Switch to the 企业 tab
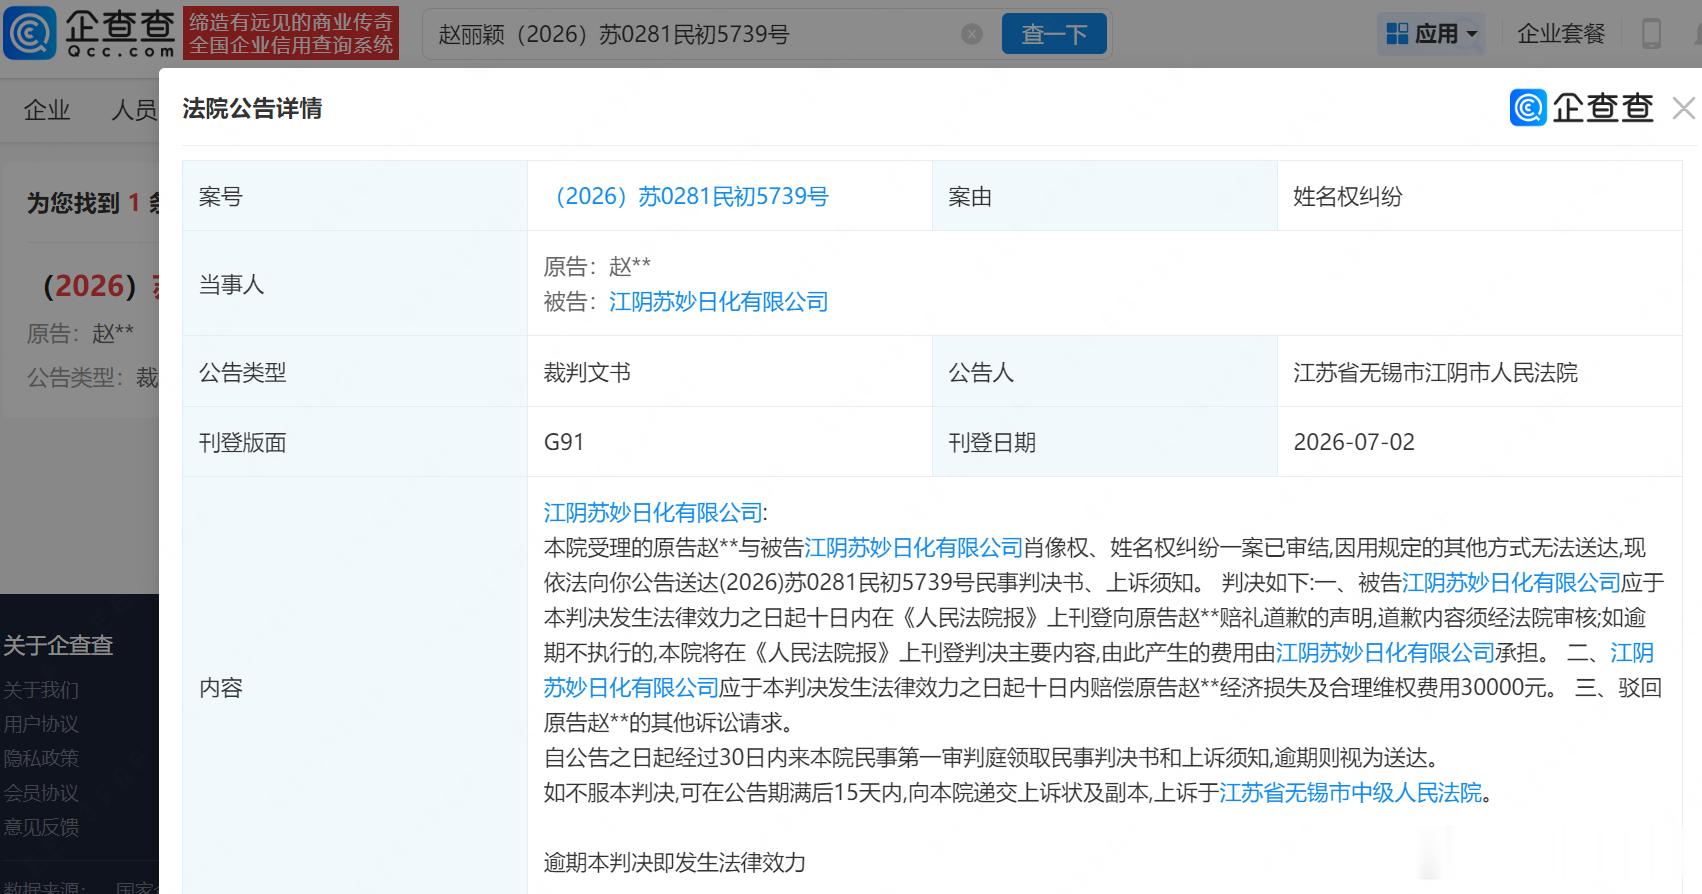This screenshot has height=894, width=1702. click(47, 110)
